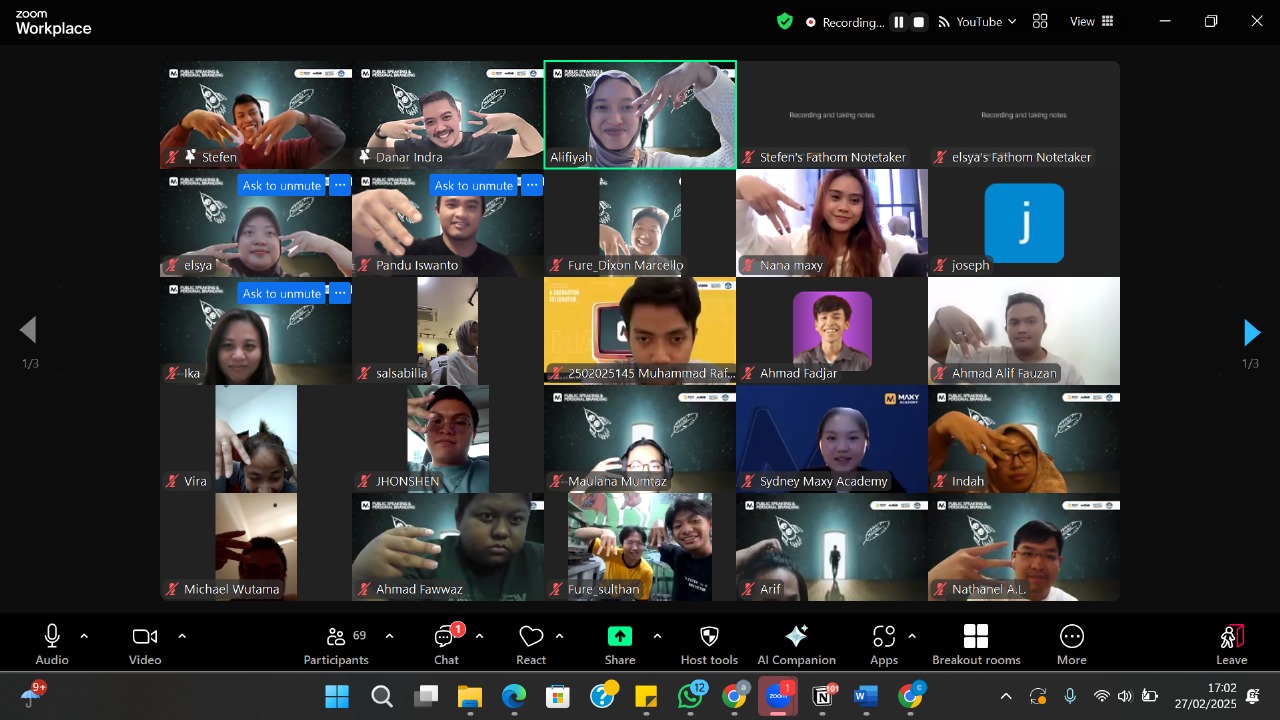The height and width of the screenshot is (720, 1280).
Task: Open Notion from taskbar
Action: 822,697
